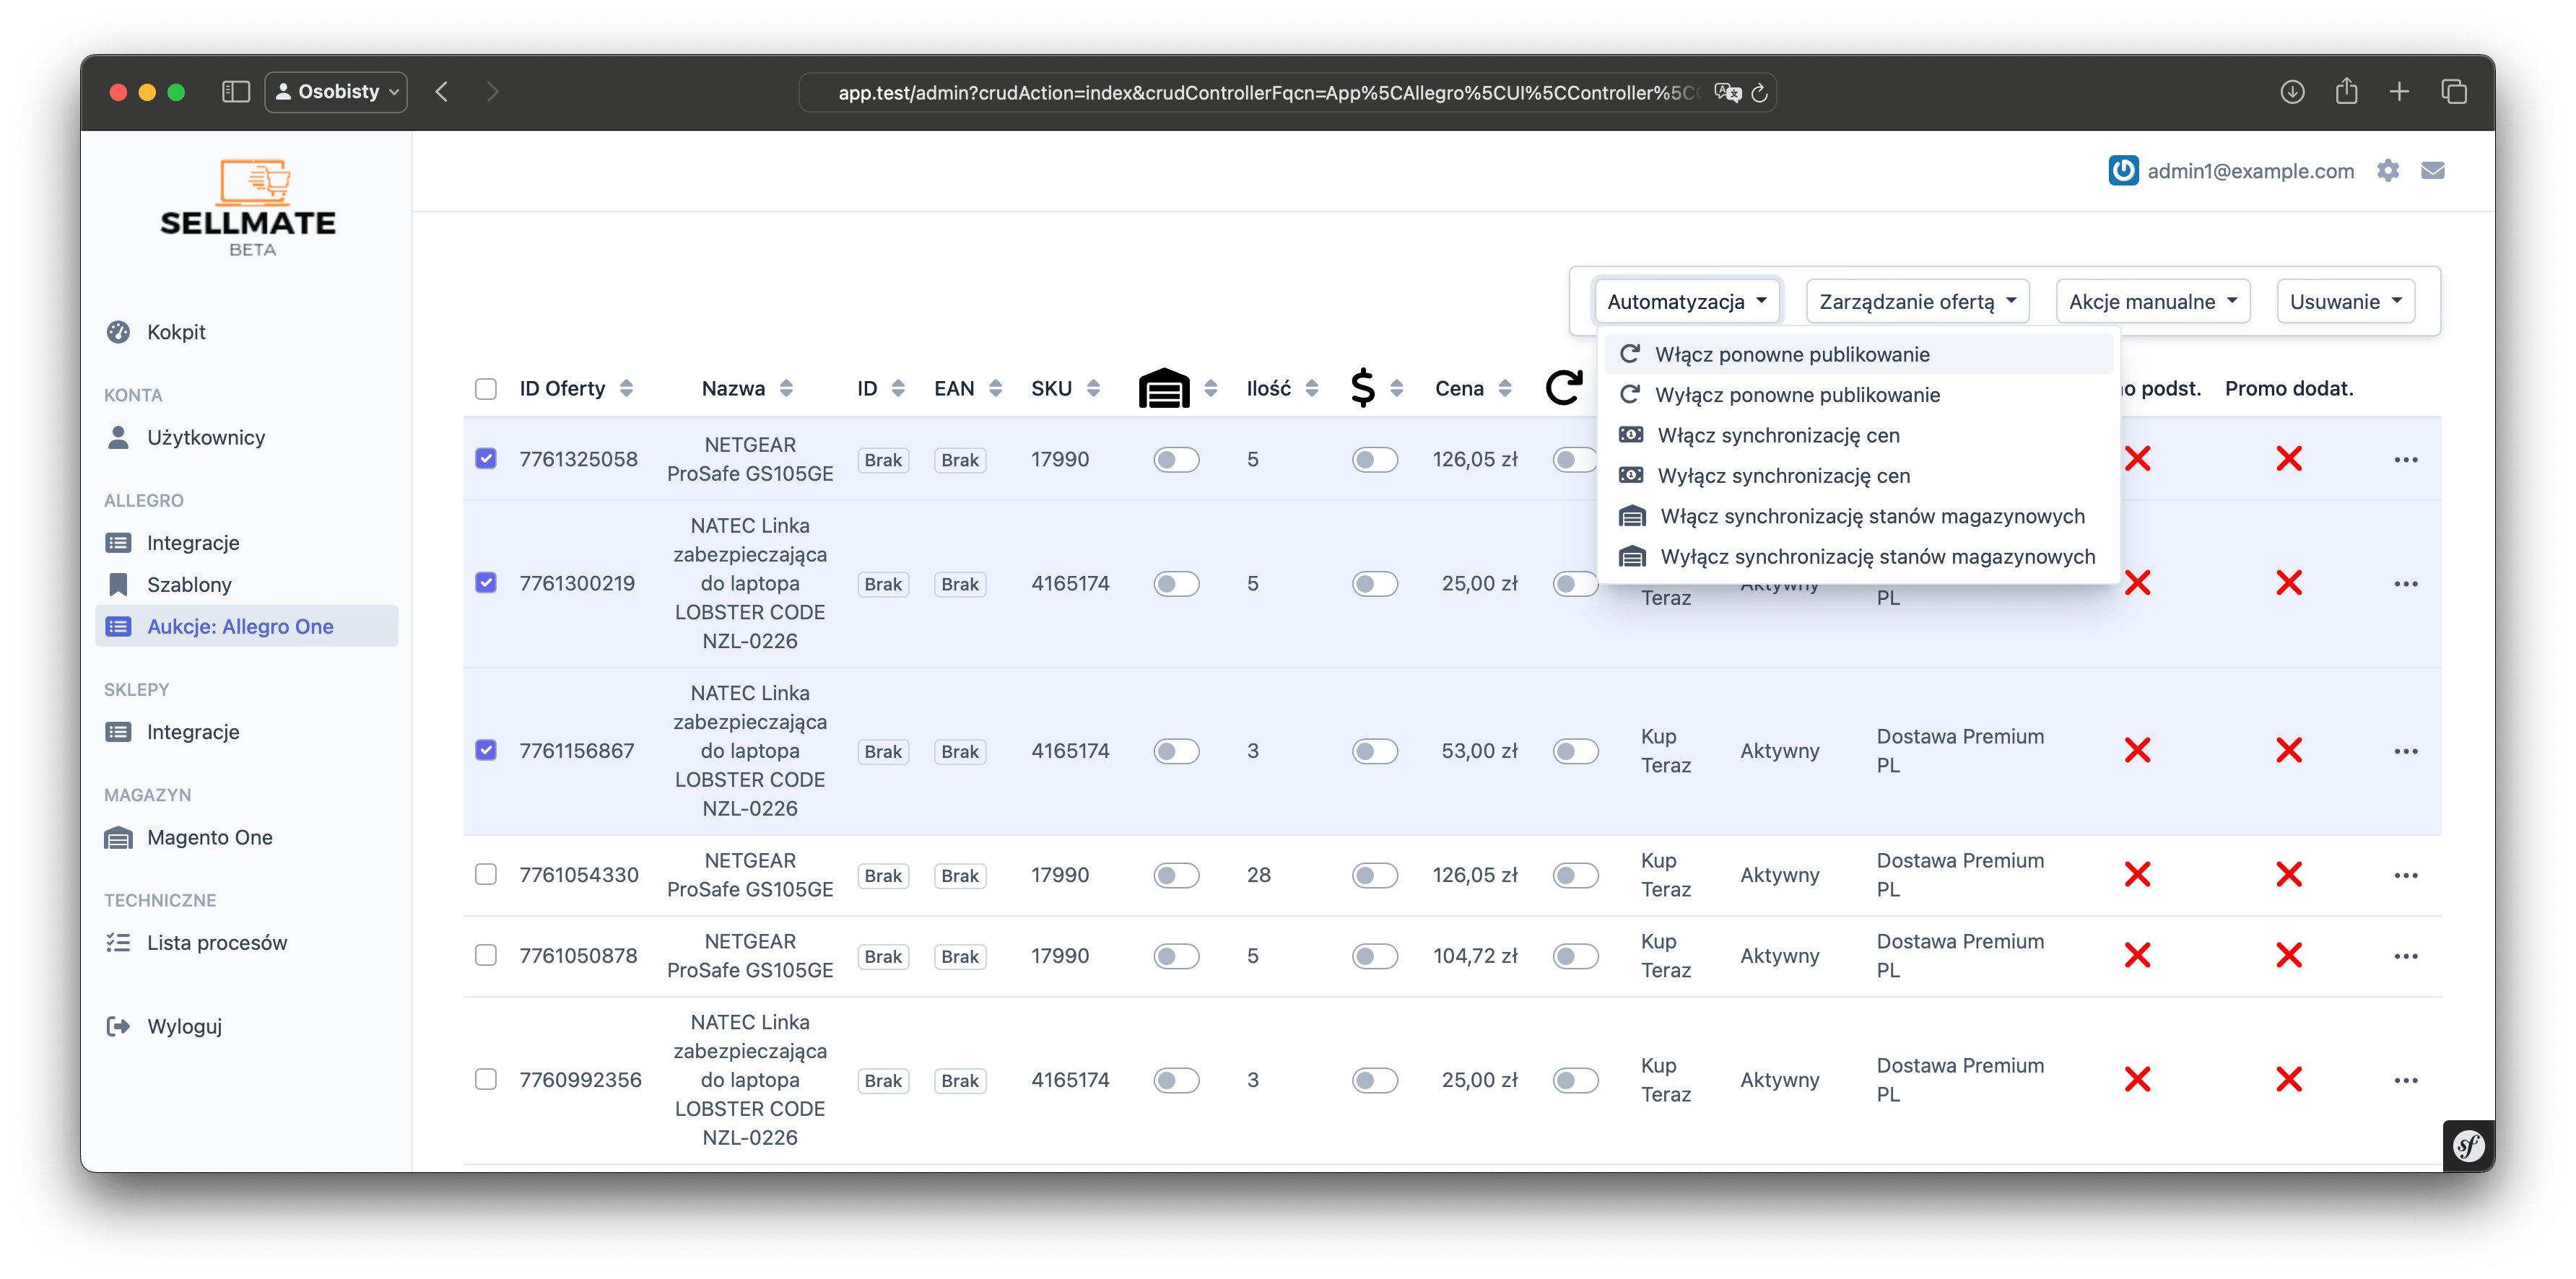Toggle republish switch for offer 7761050878
The width and height of the screenshot is (2576, 1279).
click(x=1576, y=957)
